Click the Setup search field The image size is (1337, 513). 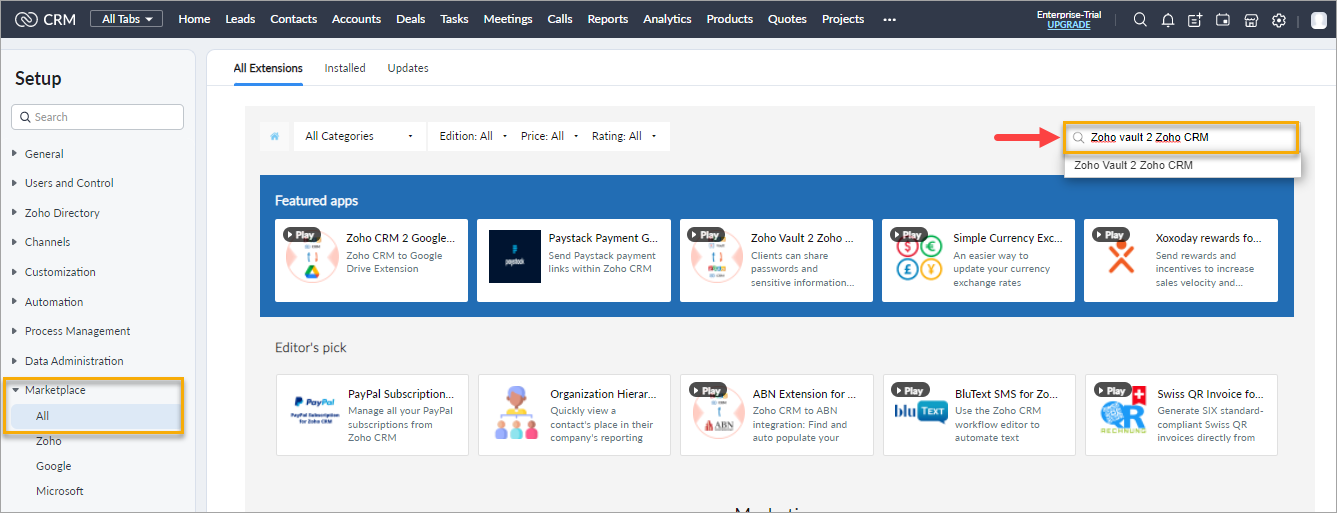coord(97,117)
